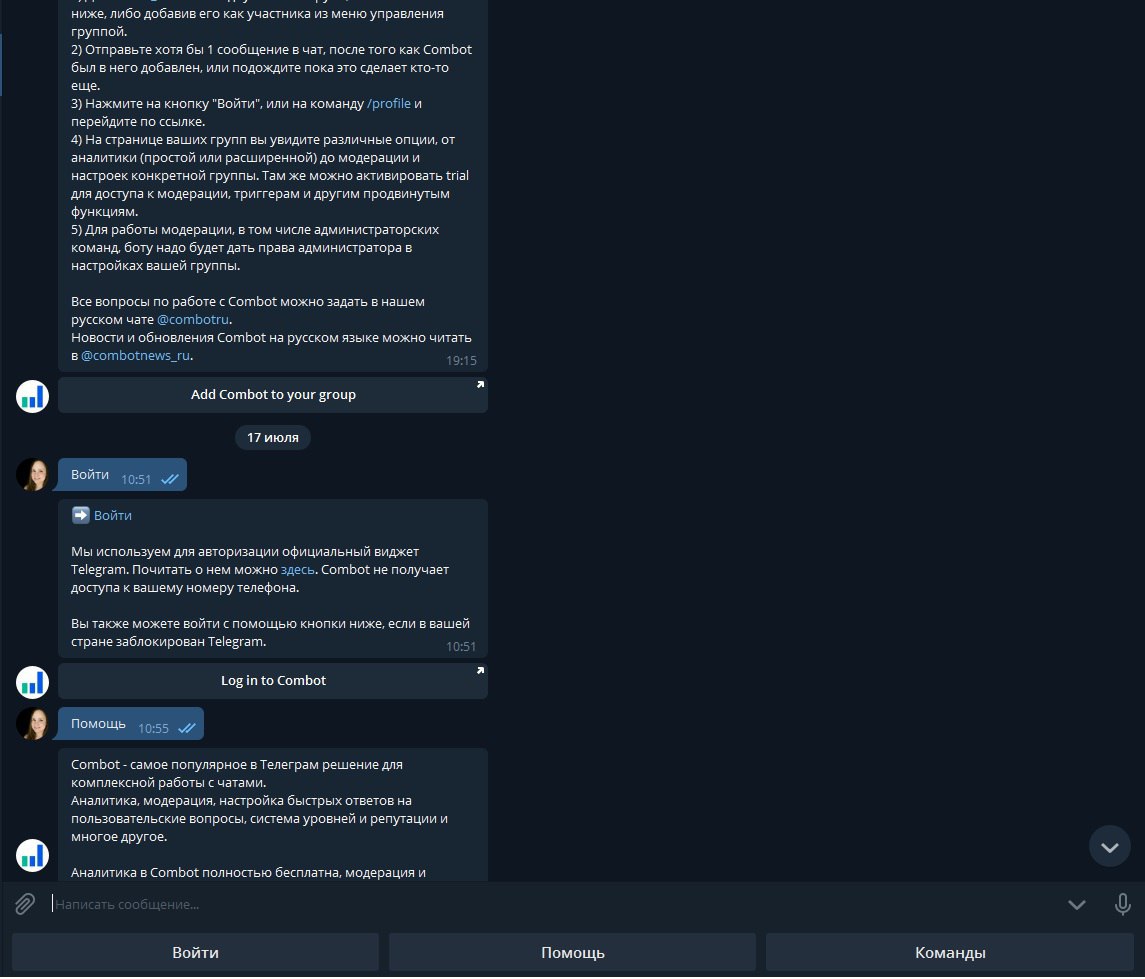Open the @combotnews_ru channel link
The height and width of the screenshot is (979, 1145).
[135, 356]
